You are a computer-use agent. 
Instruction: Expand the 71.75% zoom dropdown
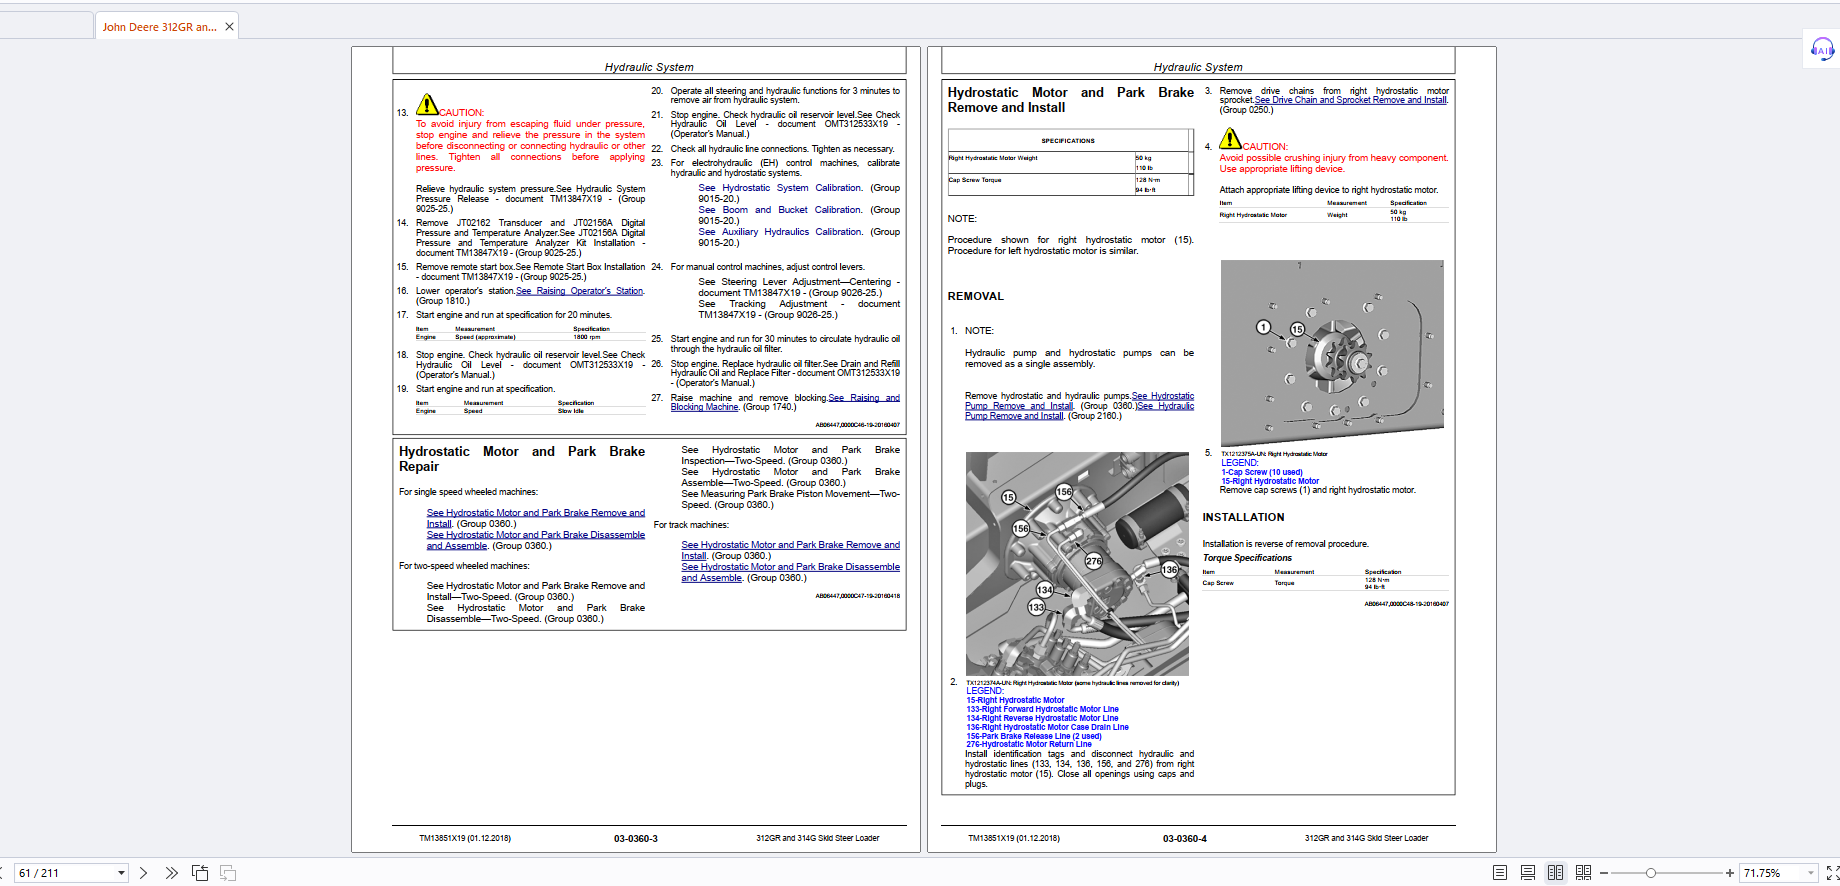click(x=1810, y=873)
